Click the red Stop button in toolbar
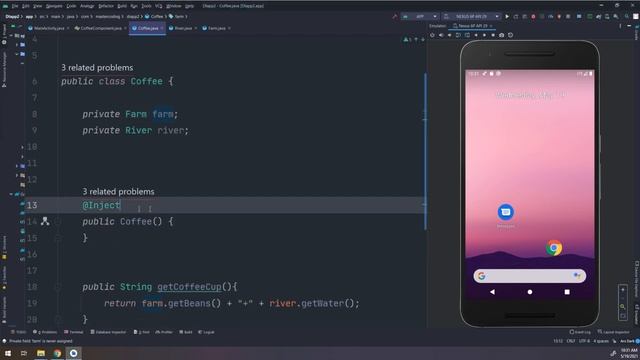The image size is (640, 360). 533,16
